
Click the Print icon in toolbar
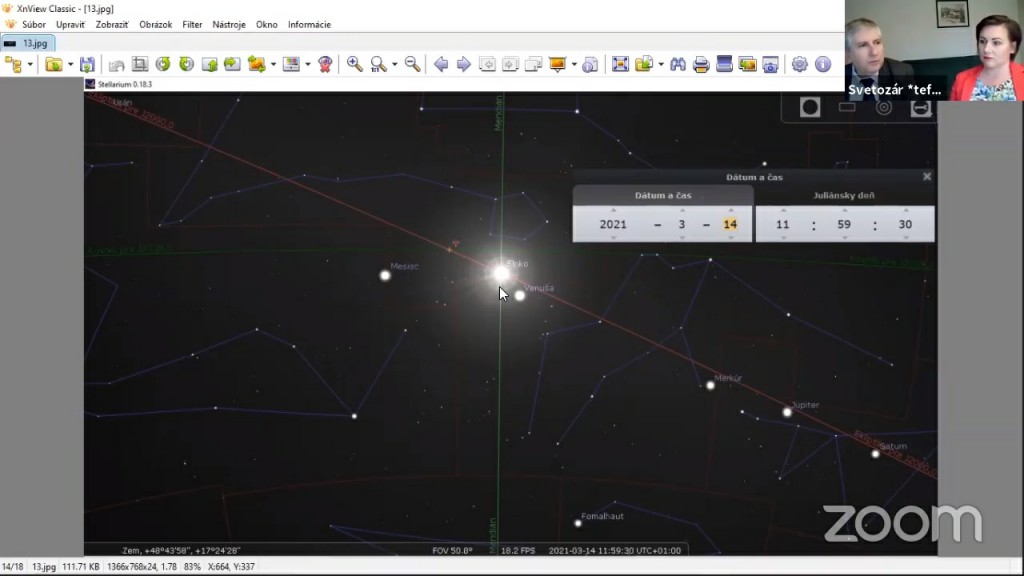[x=701, y=64]
